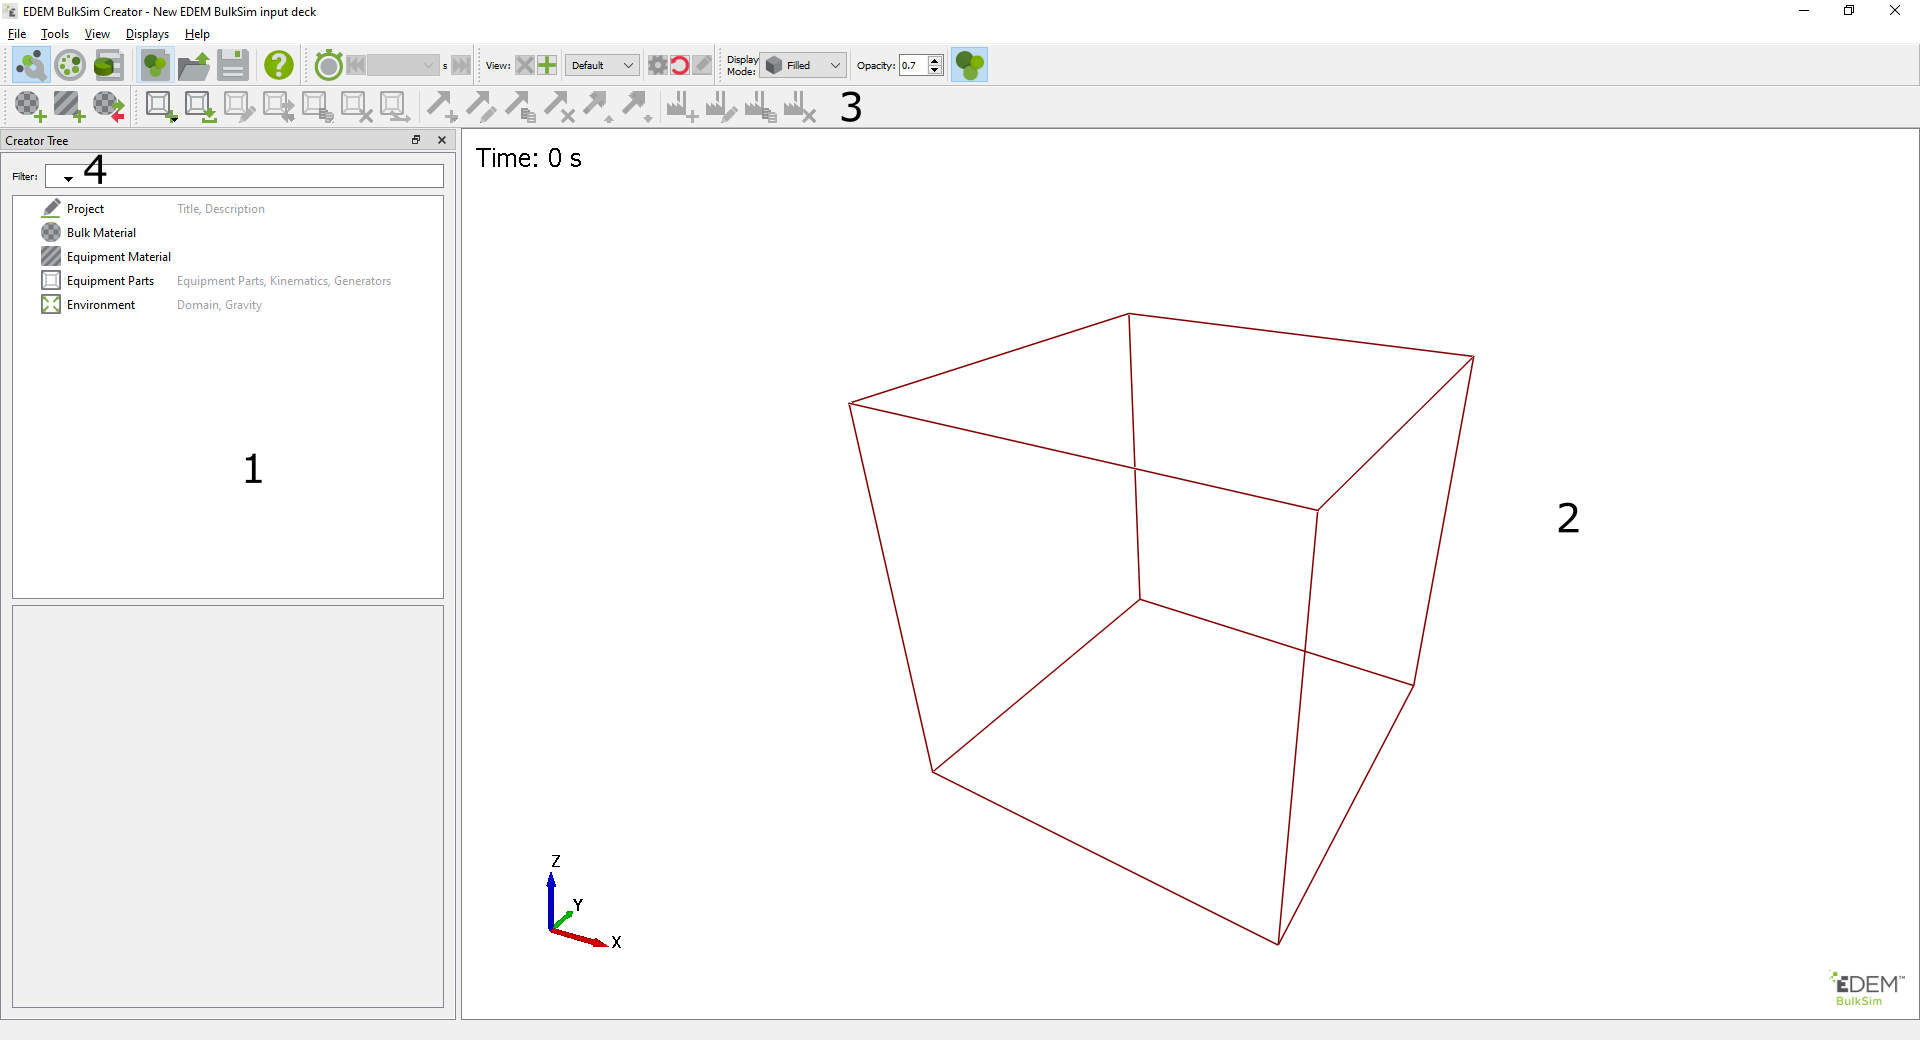
Task: Click the Transfer Materials icon
Action: click(108, 106)
